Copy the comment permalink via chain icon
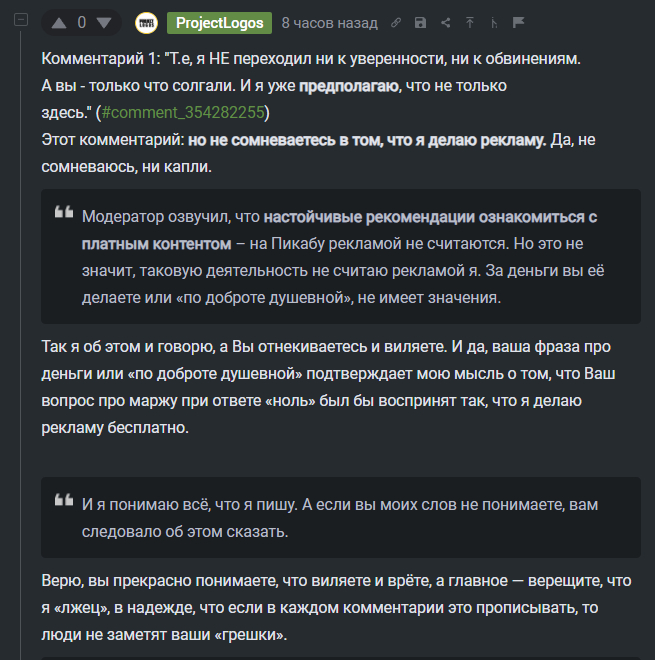This screenshot has height=660, width=655. pos(396,23)
